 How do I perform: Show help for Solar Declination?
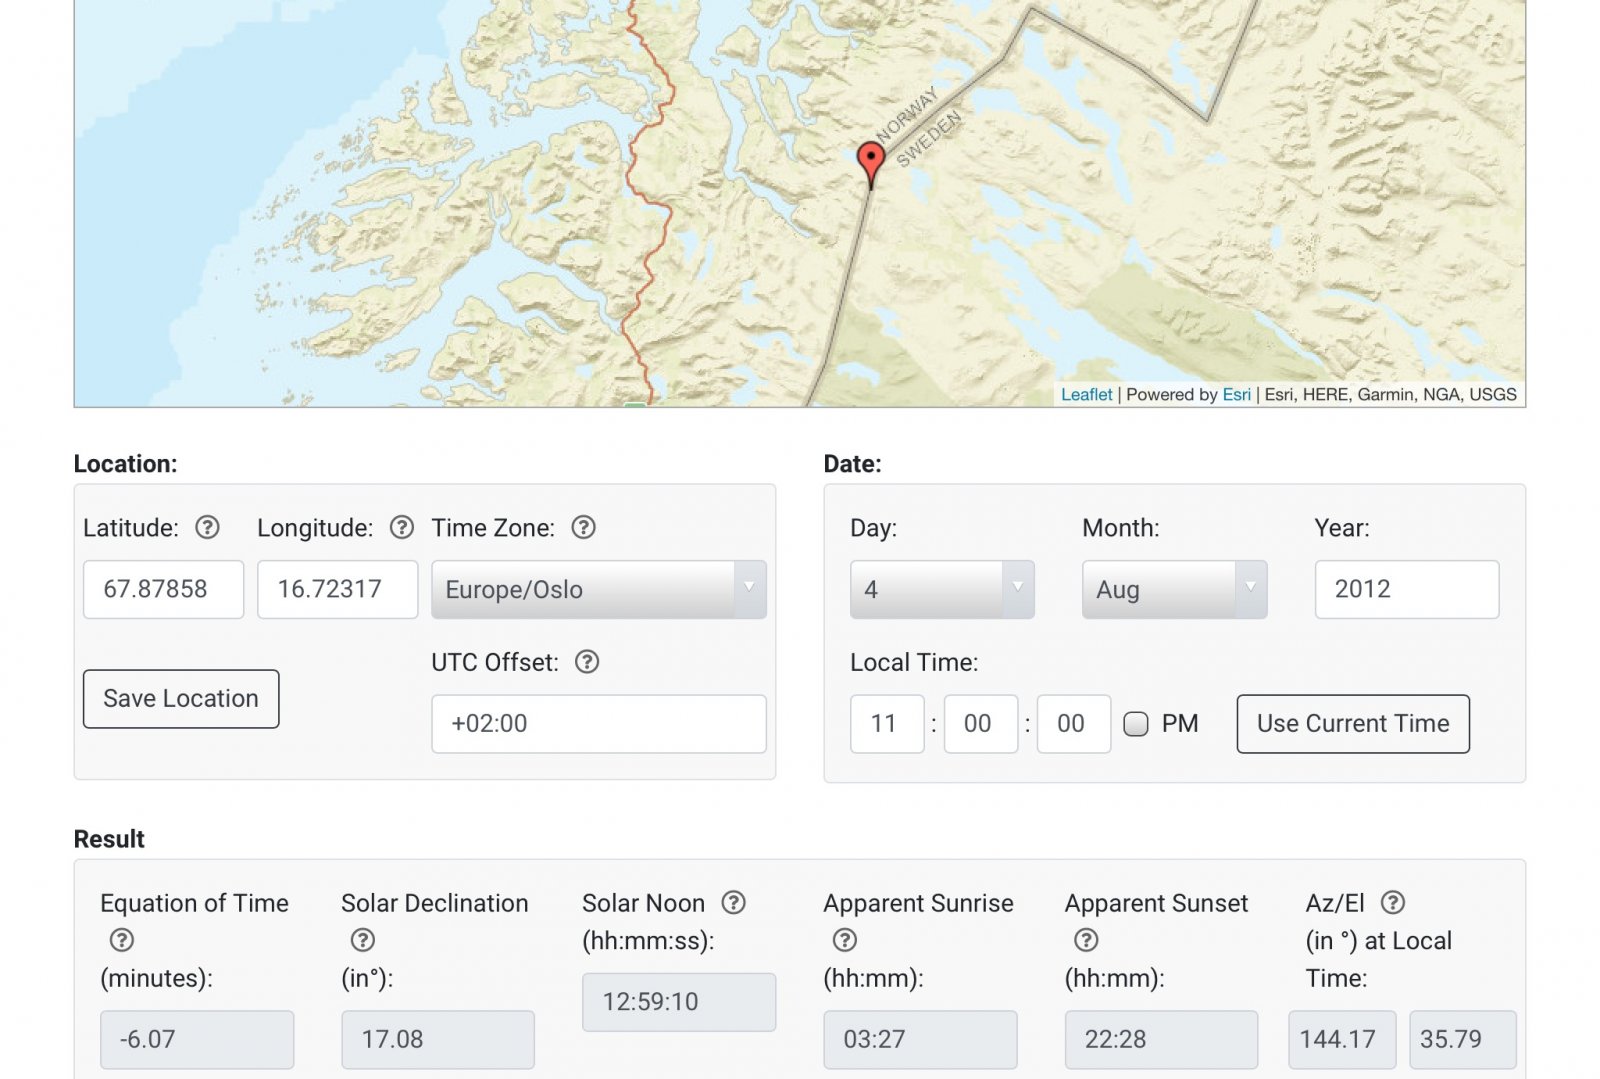click(x=363, y=940)
